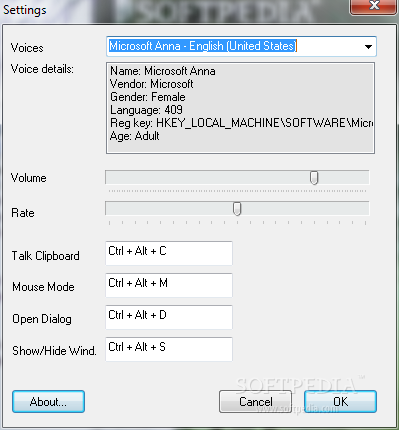Image resolution: width=399 pixels, height=430 pixels.
Task: Click the 'Language: 409' detail line
Action: pyautogui.click(x=146, y=110)
